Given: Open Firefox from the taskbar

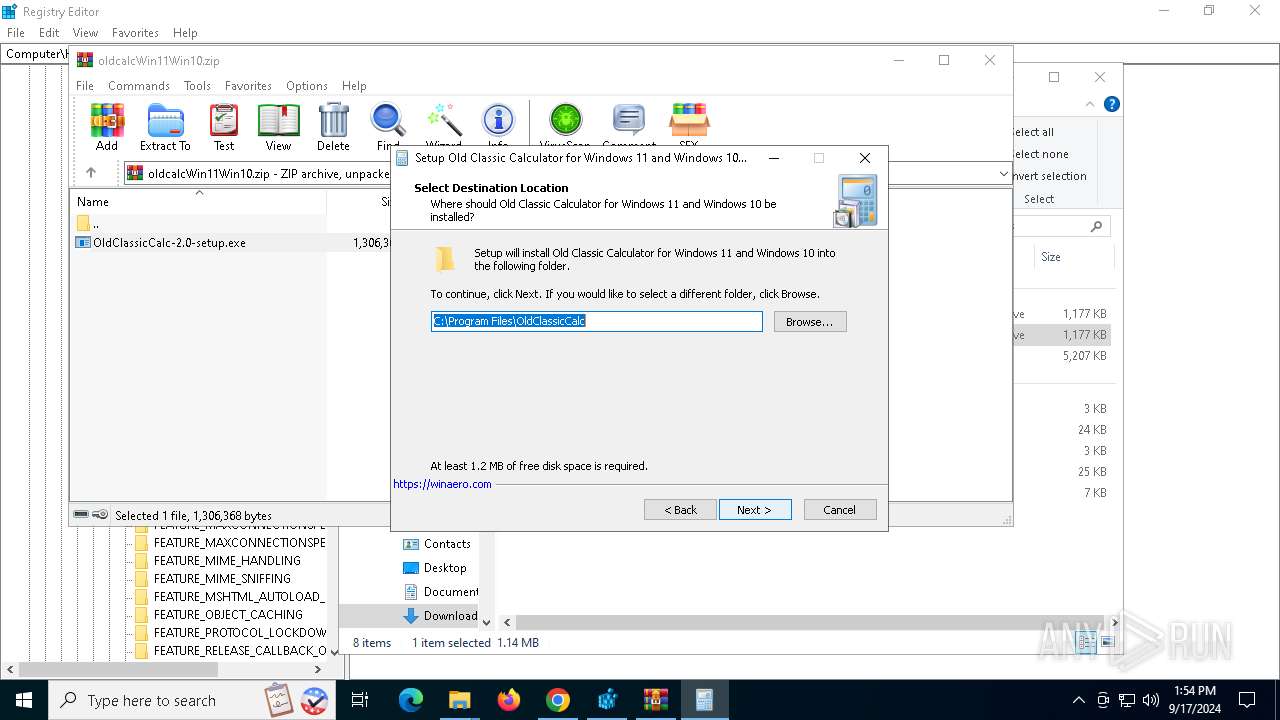Looking at the screenshot, I should [x=509, y=700].
